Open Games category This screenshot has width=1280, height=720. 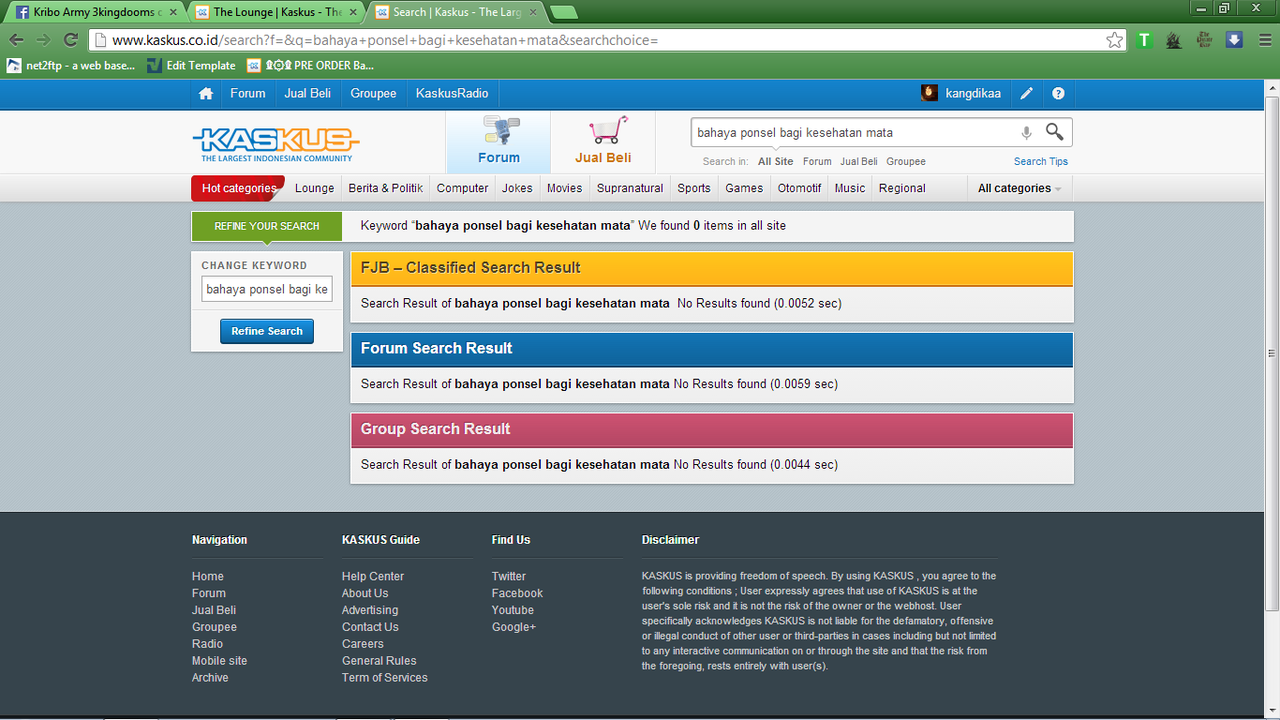click(x=744, y=188)
